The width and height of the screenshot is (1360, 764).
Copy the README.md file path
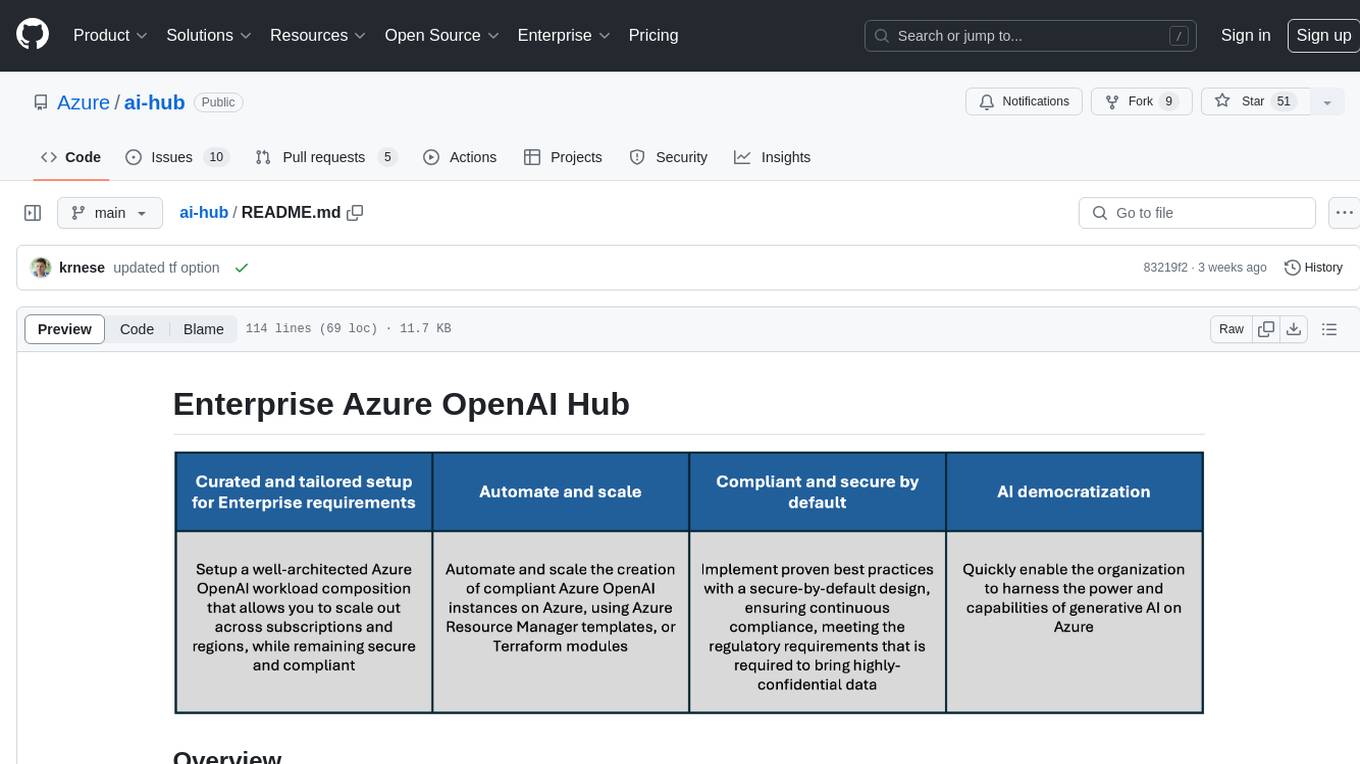click(x=354, y=213)
